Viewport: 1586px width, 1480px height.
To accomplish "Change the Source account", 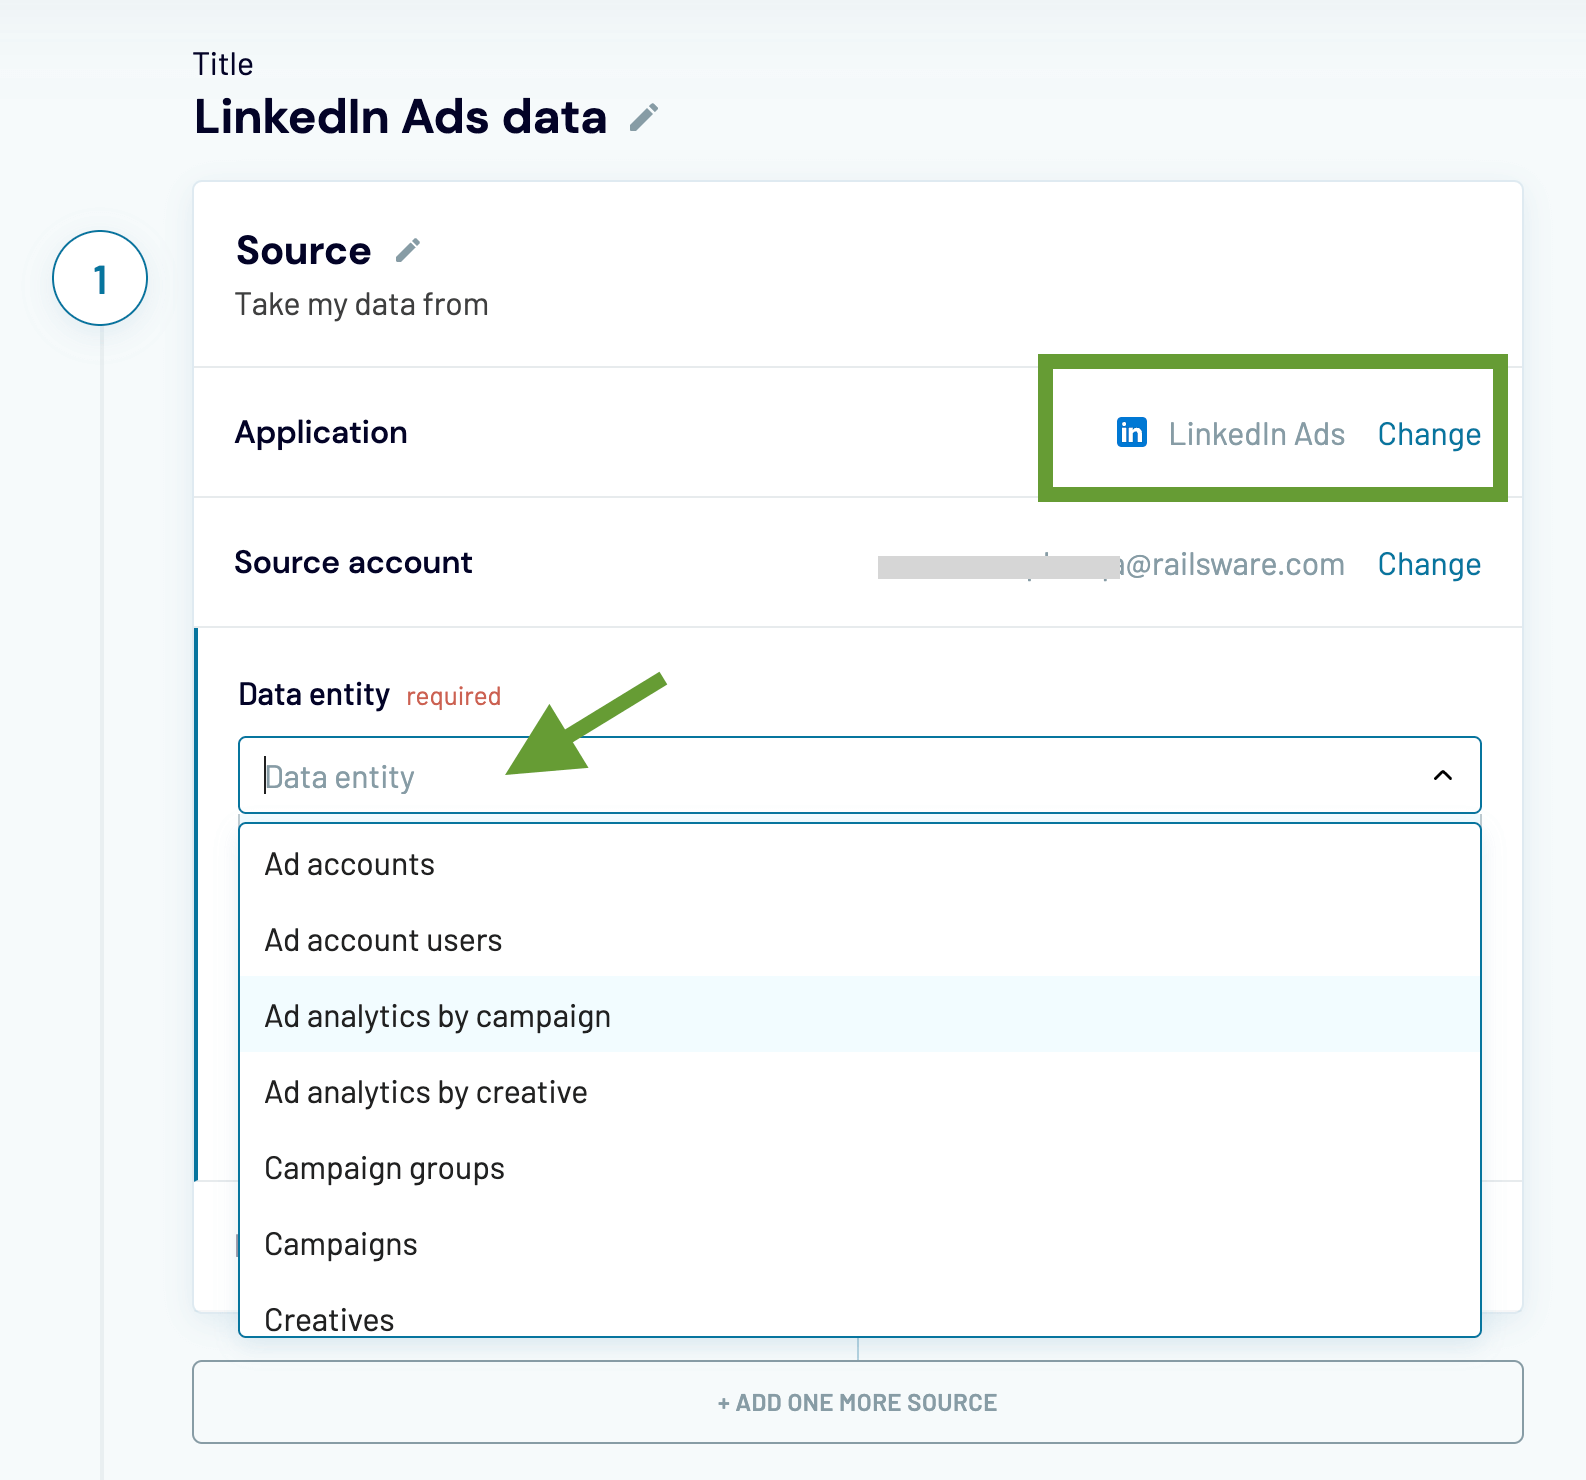I will [x=1429, y=564].
